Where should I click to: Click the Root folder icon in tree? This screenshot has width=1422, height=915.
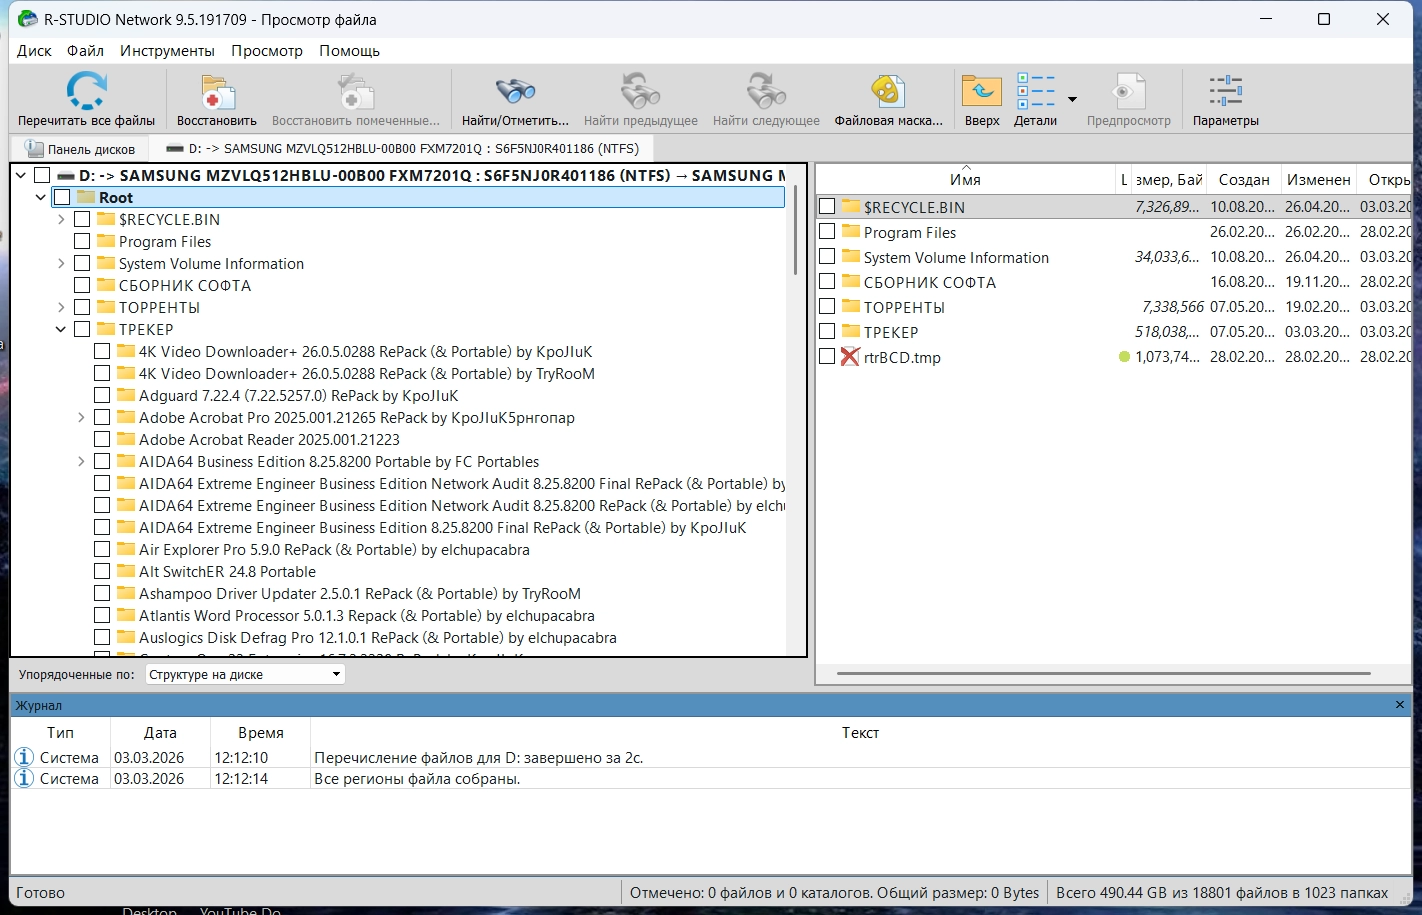tap(85, 197)
